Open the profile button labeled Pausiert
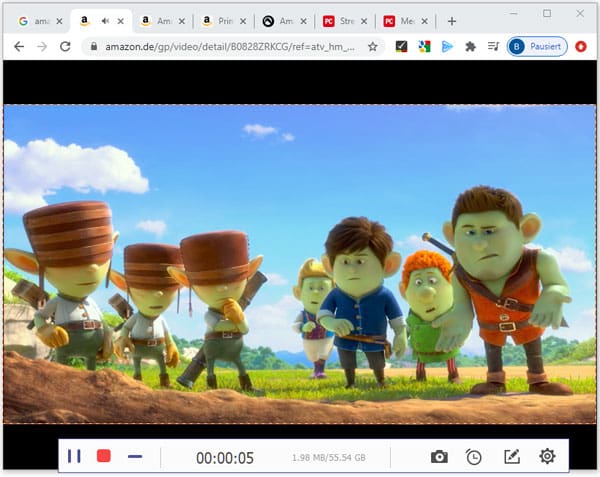 (x=537, y=47)
